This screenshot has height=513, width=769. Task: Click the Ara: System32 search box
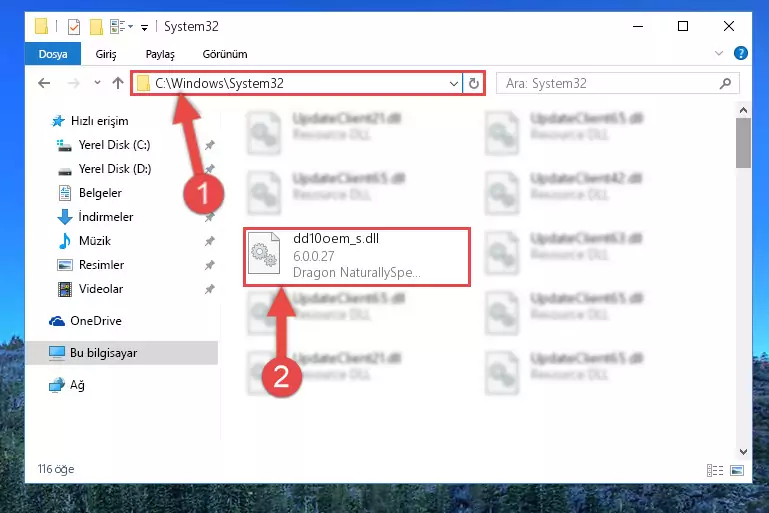coord(617,83)
